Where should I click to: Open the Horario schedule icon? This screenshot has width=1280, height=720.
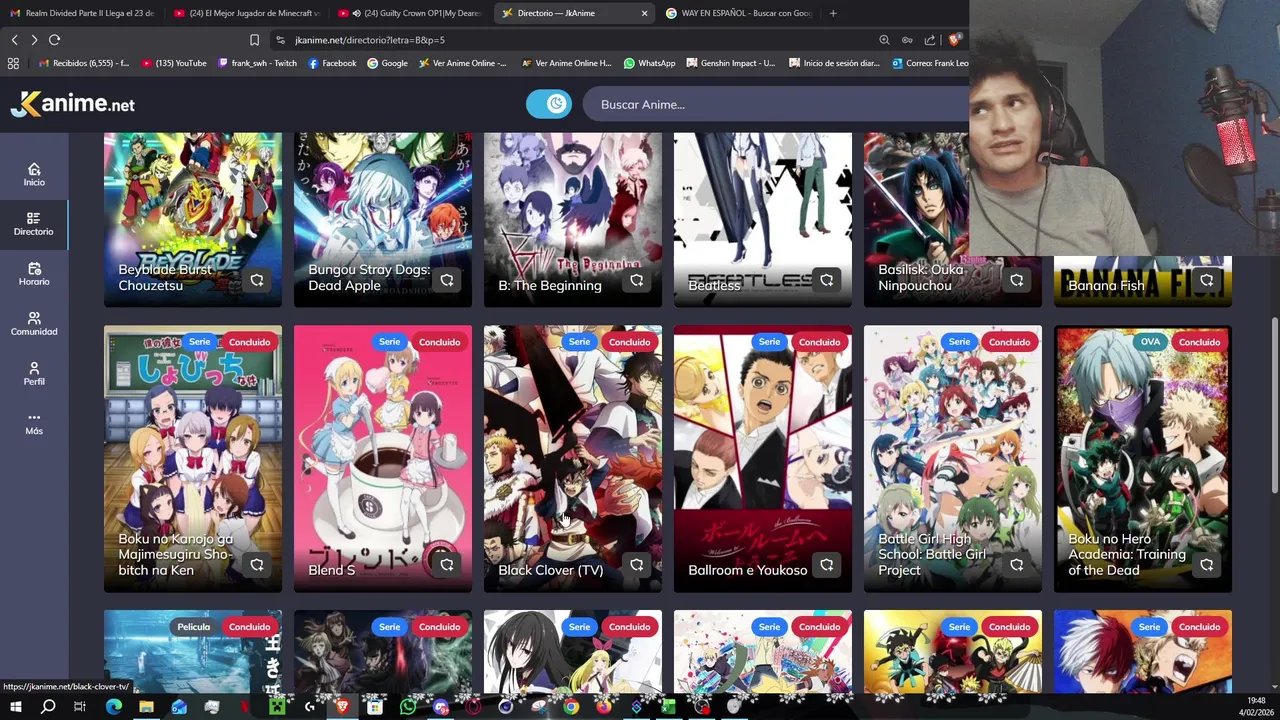34,274
